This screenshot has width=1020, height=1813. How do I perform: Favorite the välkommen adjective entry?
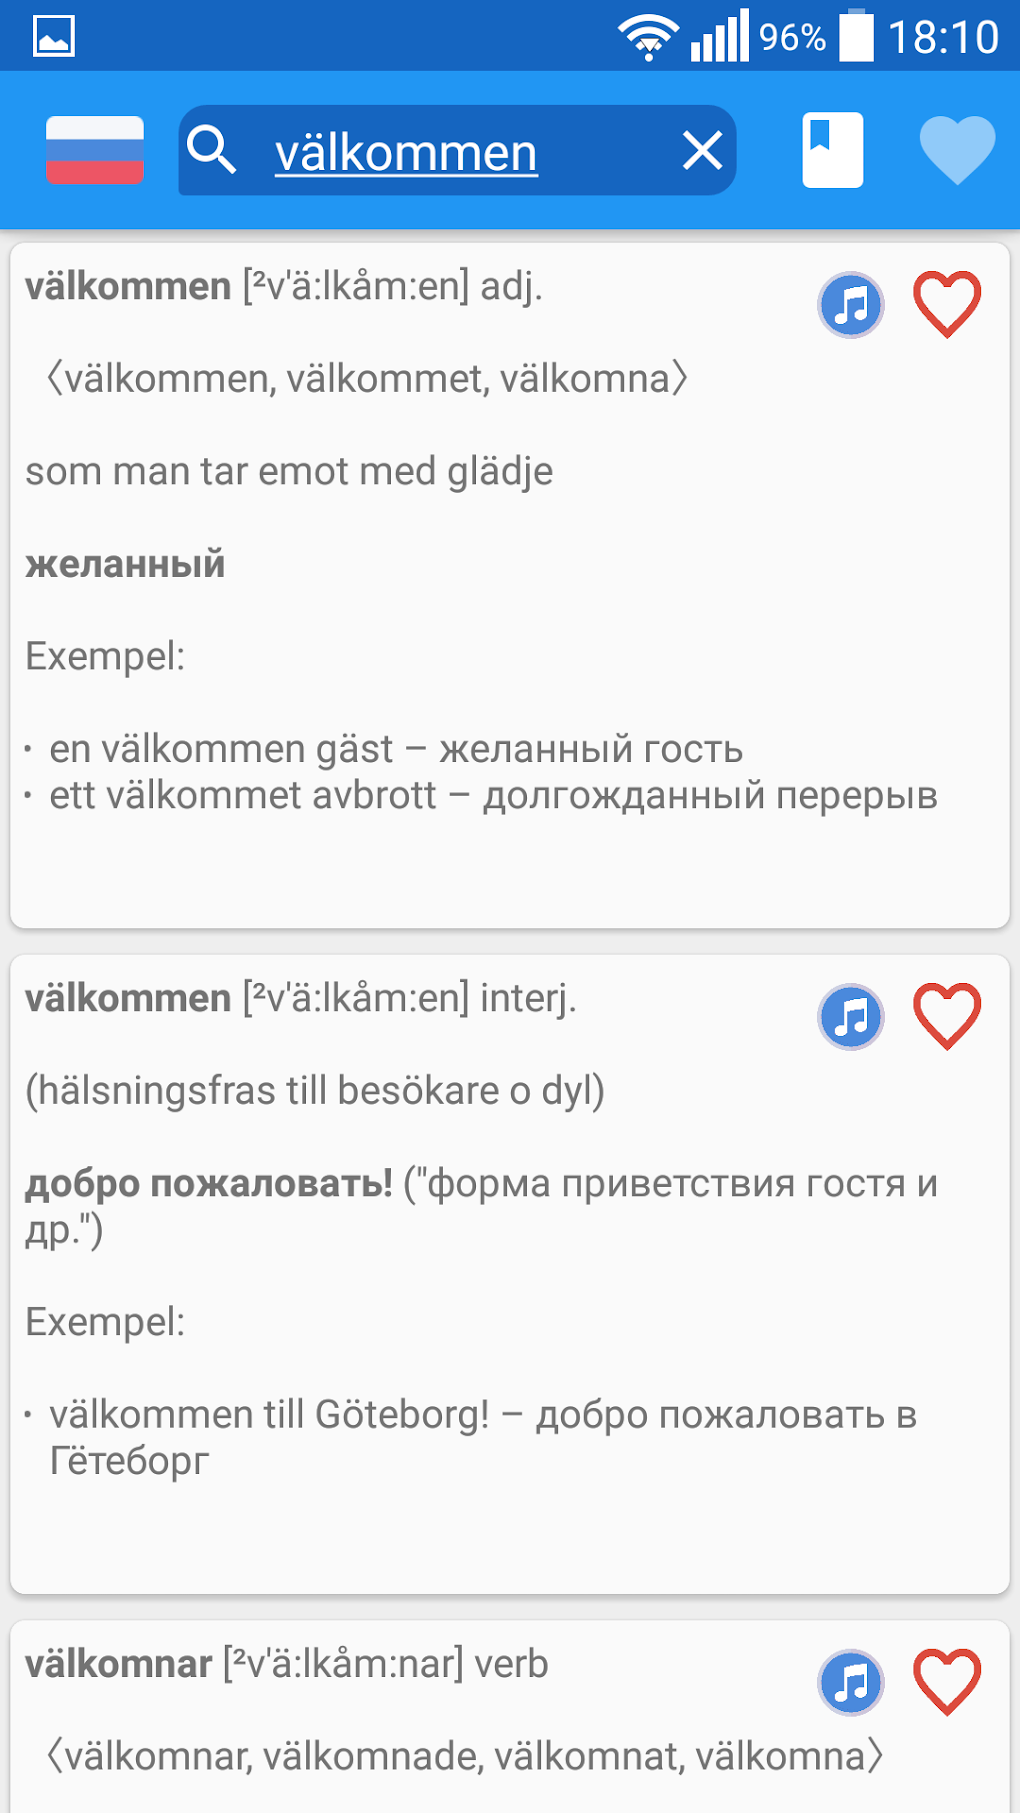(947, 305)
